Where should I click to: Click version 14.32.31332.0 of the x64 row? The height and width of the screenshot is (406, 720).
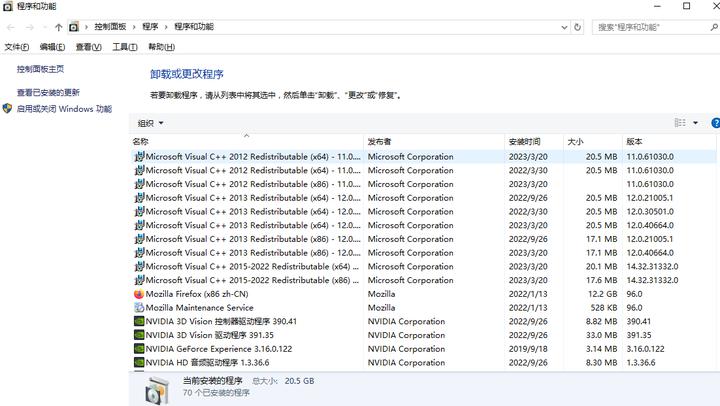click(x=652, y=266)
